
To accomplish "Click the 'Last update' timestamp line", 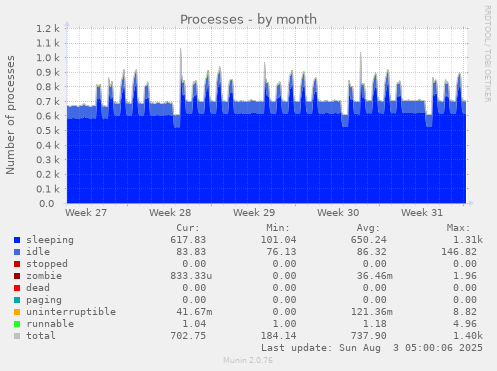I will point(372,348).
